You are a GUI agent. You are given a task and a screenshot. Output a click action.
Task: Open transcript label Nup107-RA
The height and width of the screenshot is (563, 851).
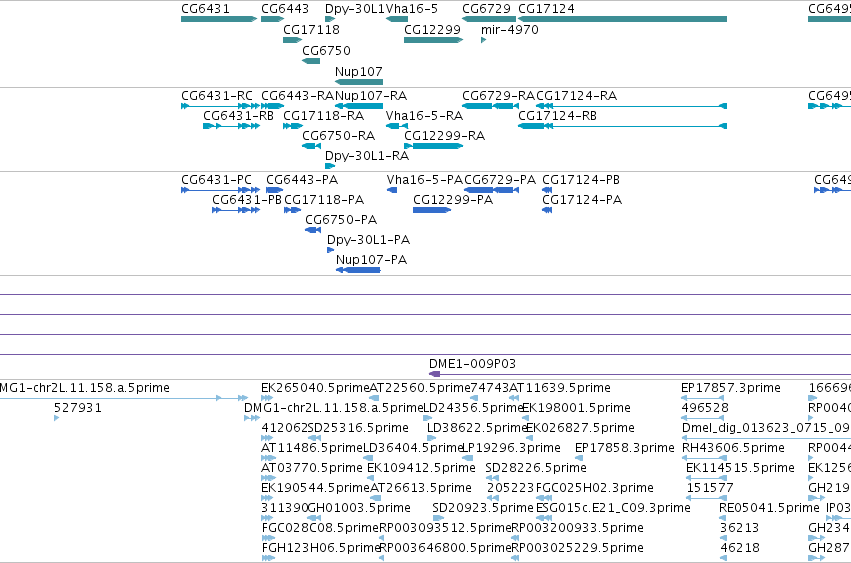point(371,96)
